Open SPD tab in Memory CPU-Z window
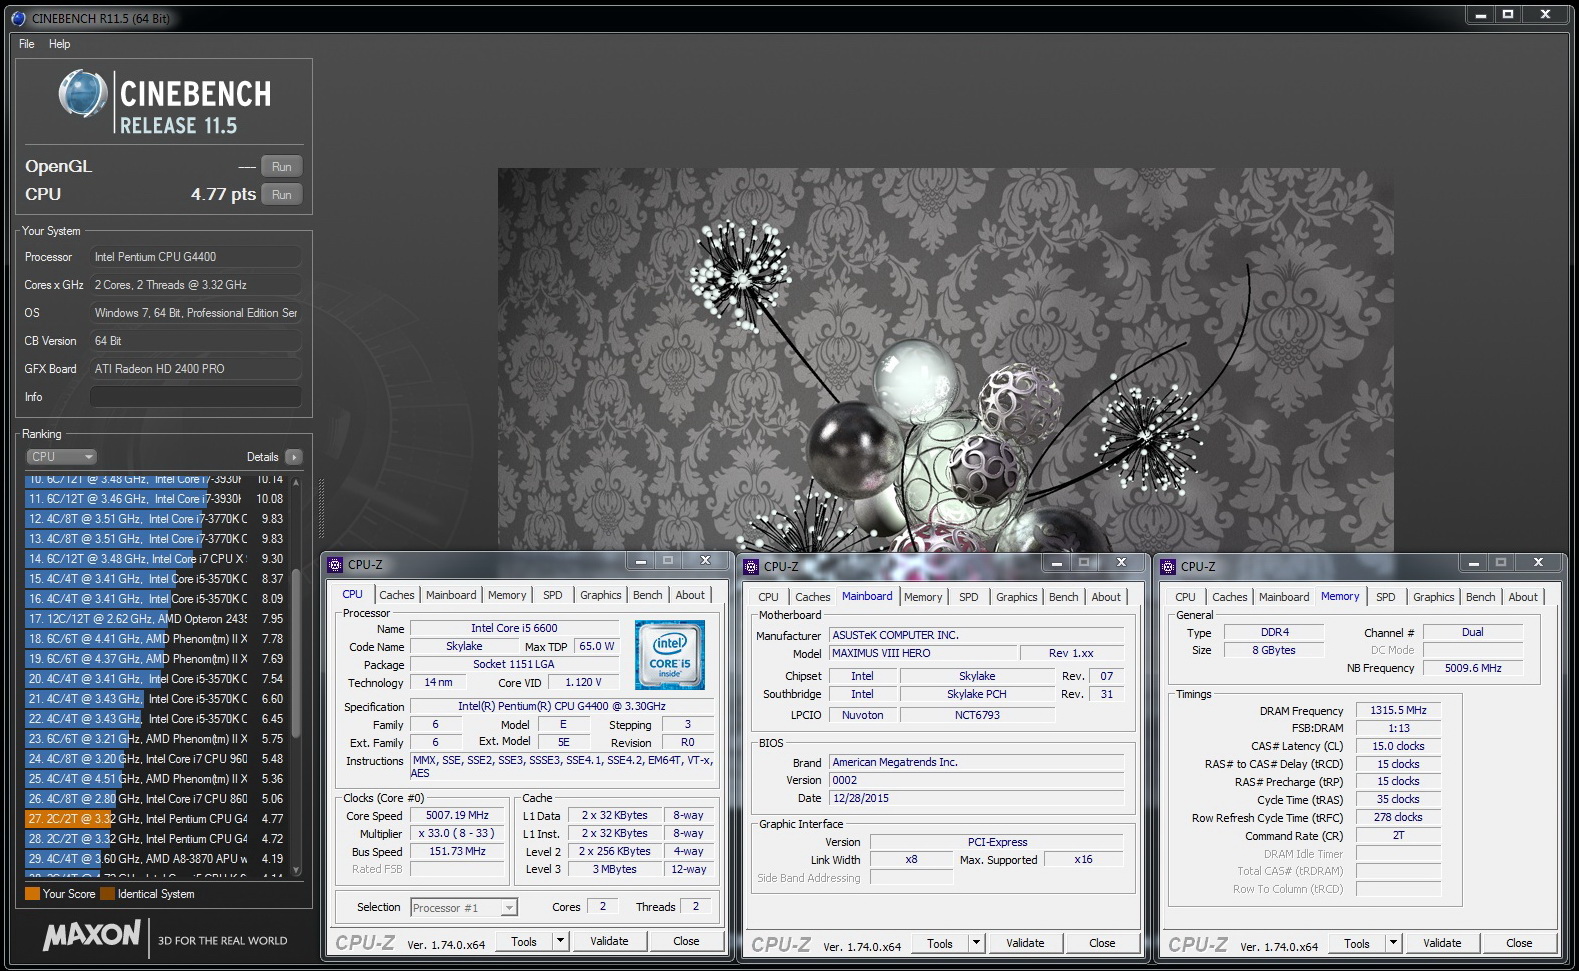1579x971 pixels. (1386, 597)
